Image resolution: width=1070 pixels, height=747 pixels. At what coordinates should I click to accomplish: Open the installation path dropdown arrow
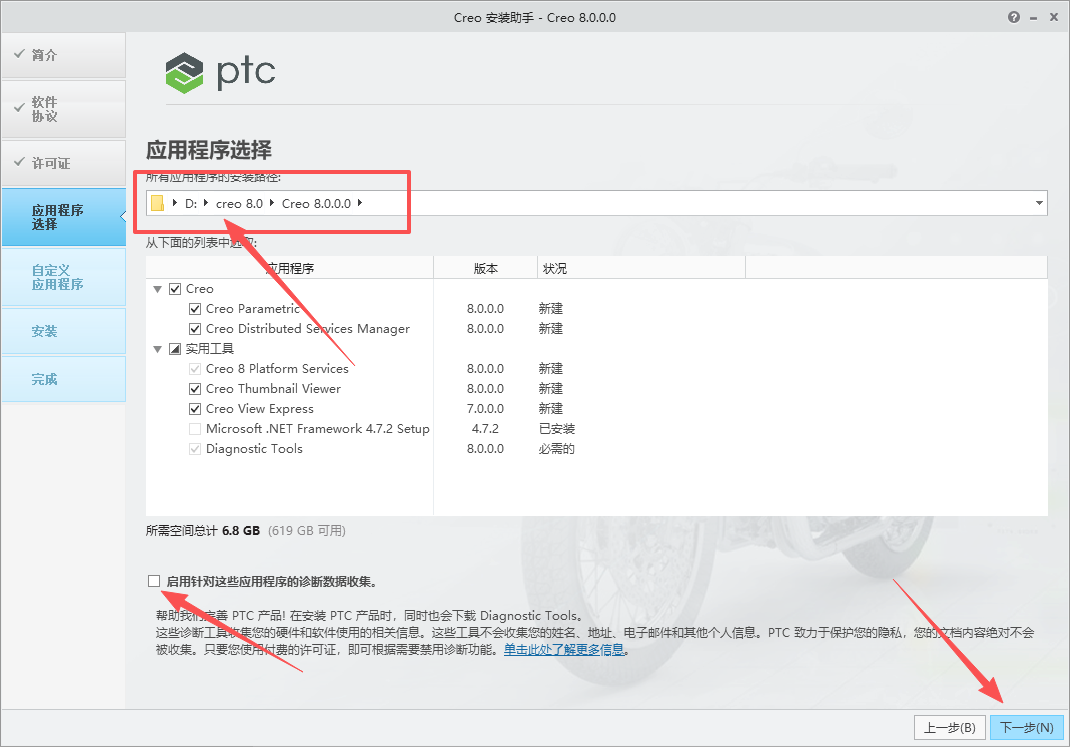pyautogui.click(x=1037, y=202)
